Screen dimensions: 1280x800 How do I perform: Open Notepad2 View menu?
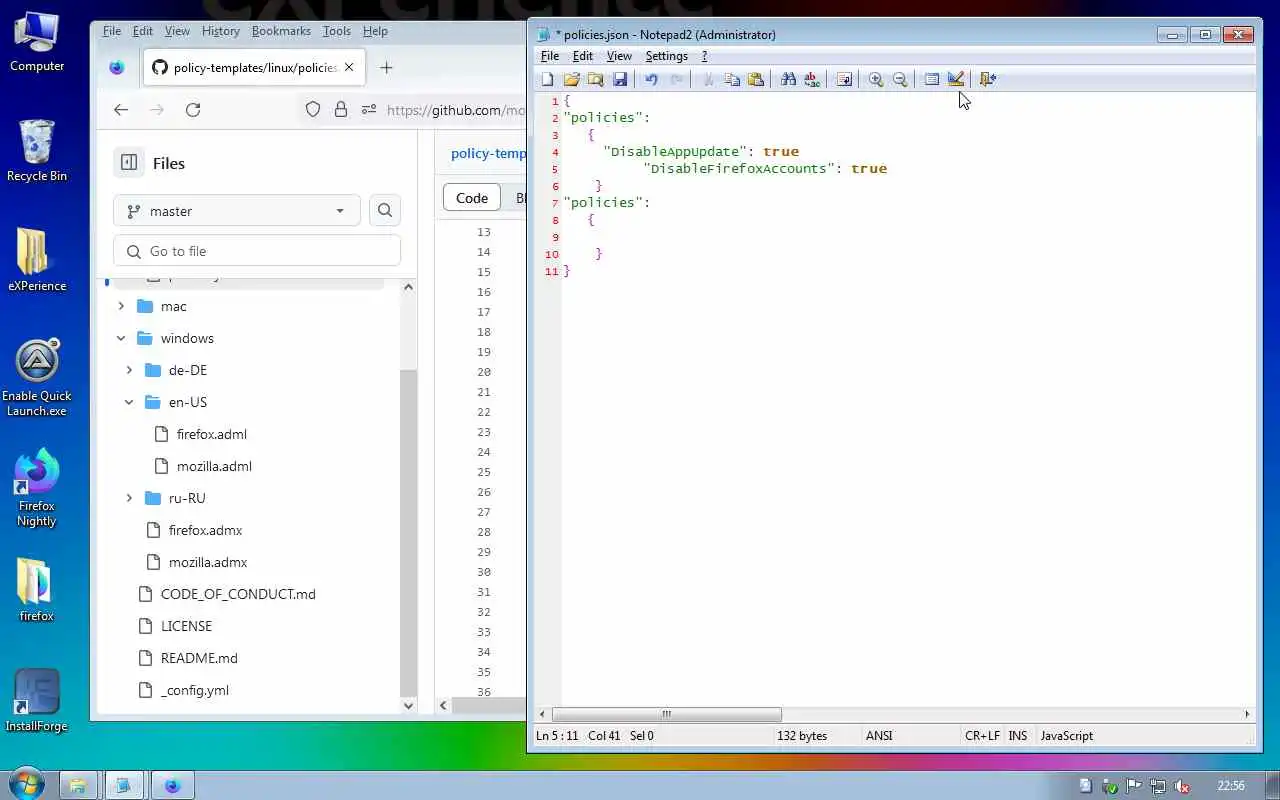[x=619, y=56]
